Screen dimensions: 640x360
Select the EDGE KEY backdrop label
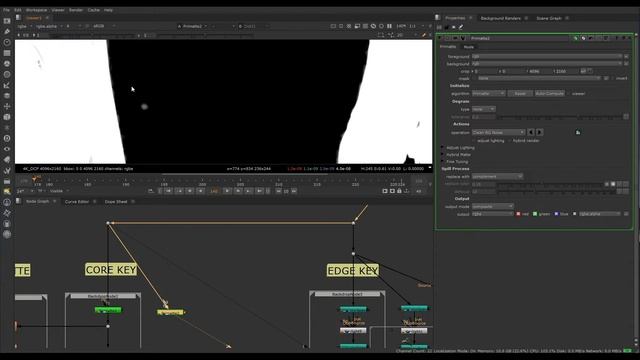(353, 271)
